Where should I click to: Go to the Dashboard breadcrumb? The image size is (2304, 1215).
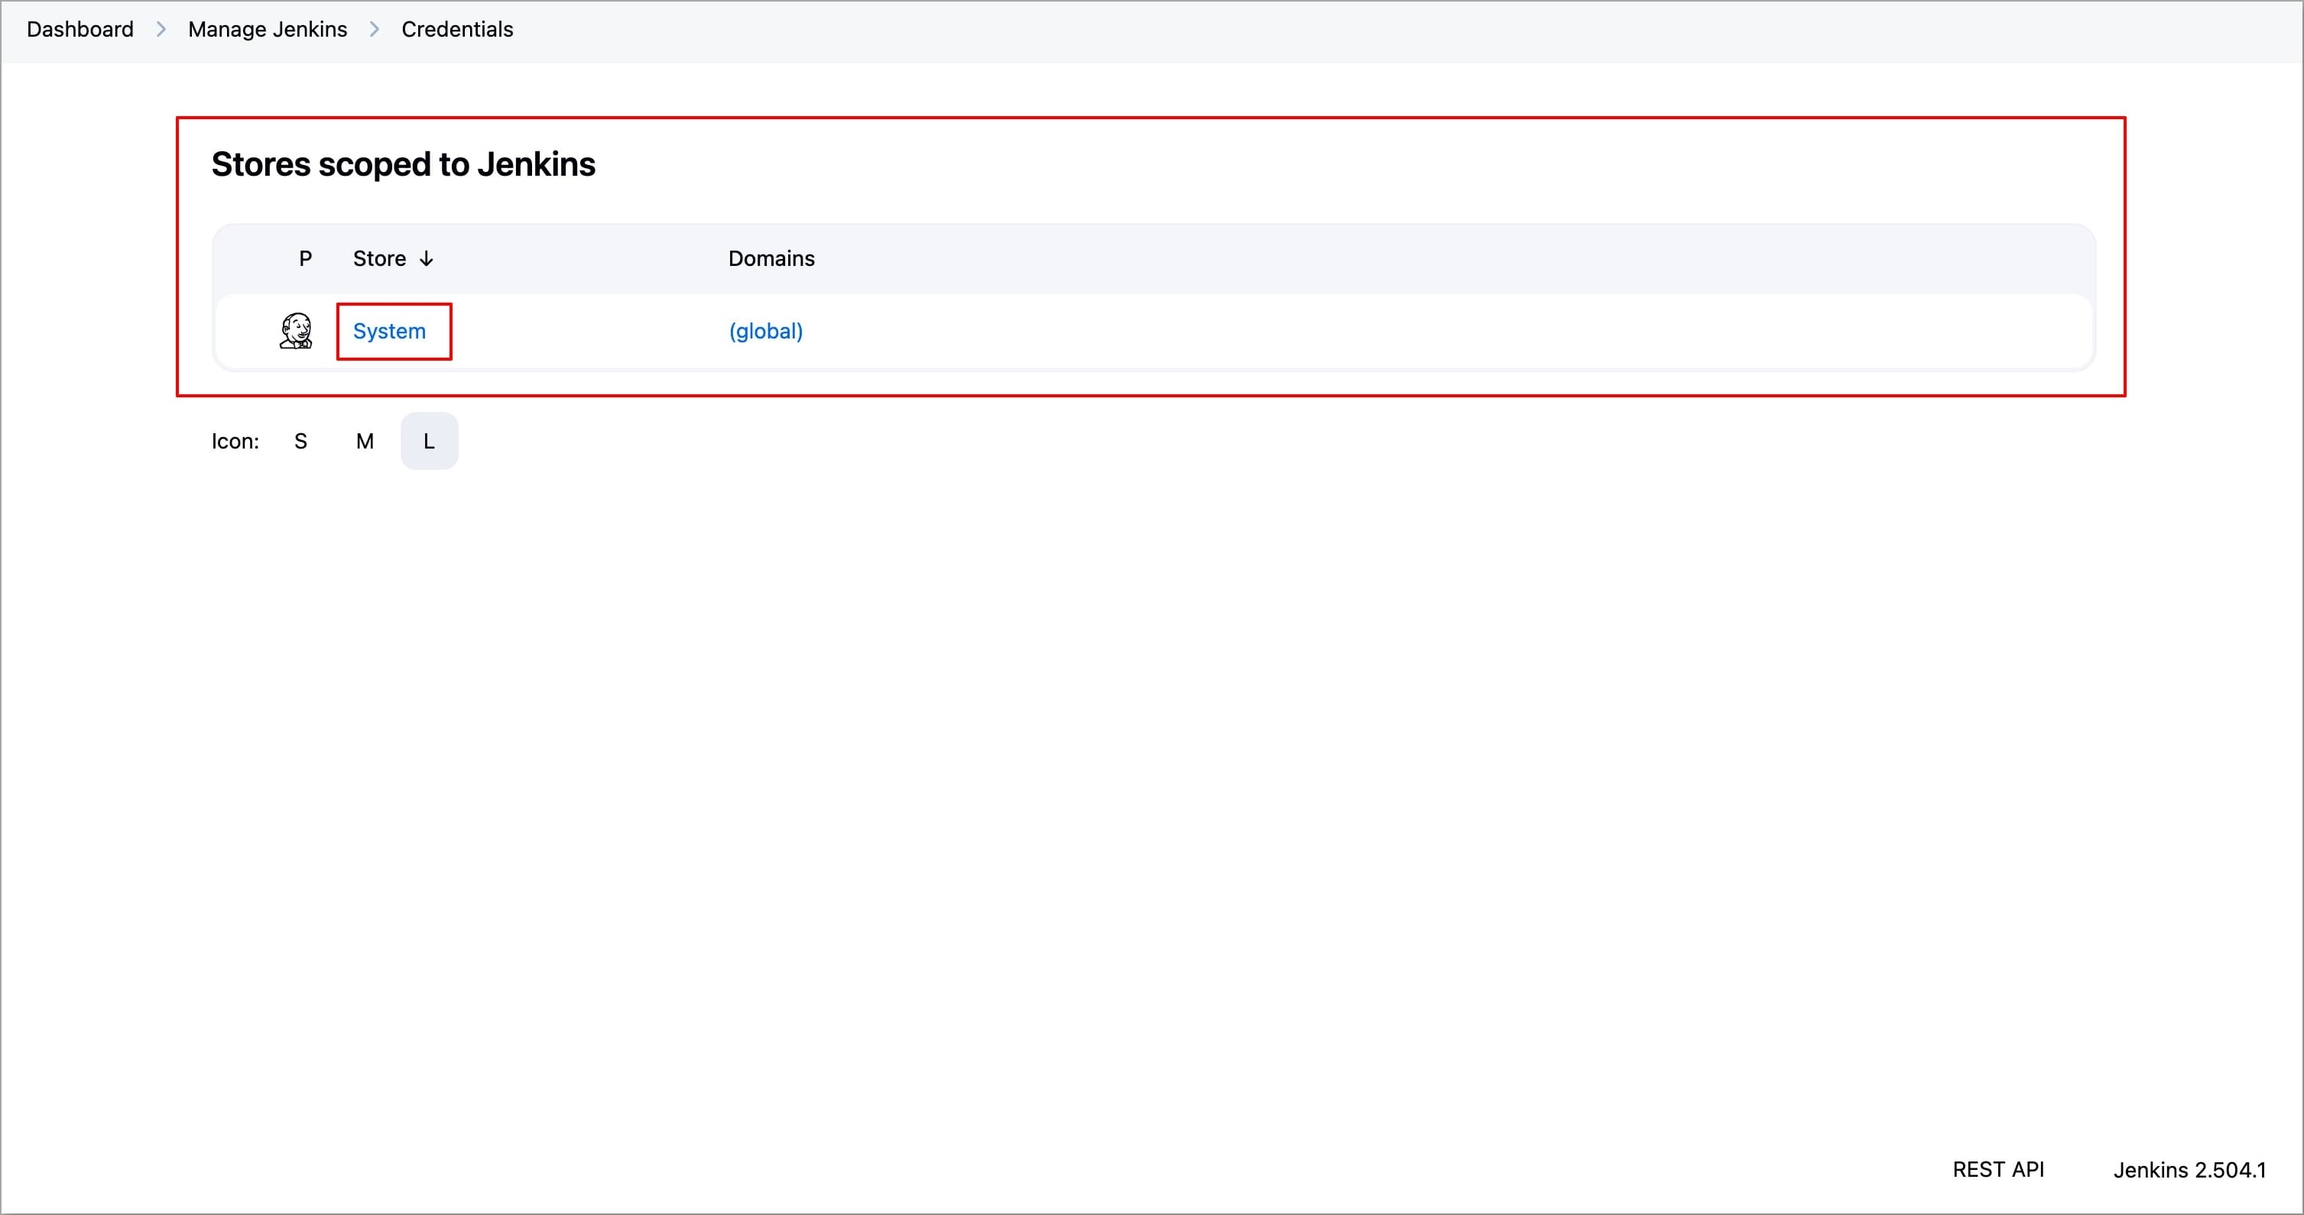click(80, 30)
